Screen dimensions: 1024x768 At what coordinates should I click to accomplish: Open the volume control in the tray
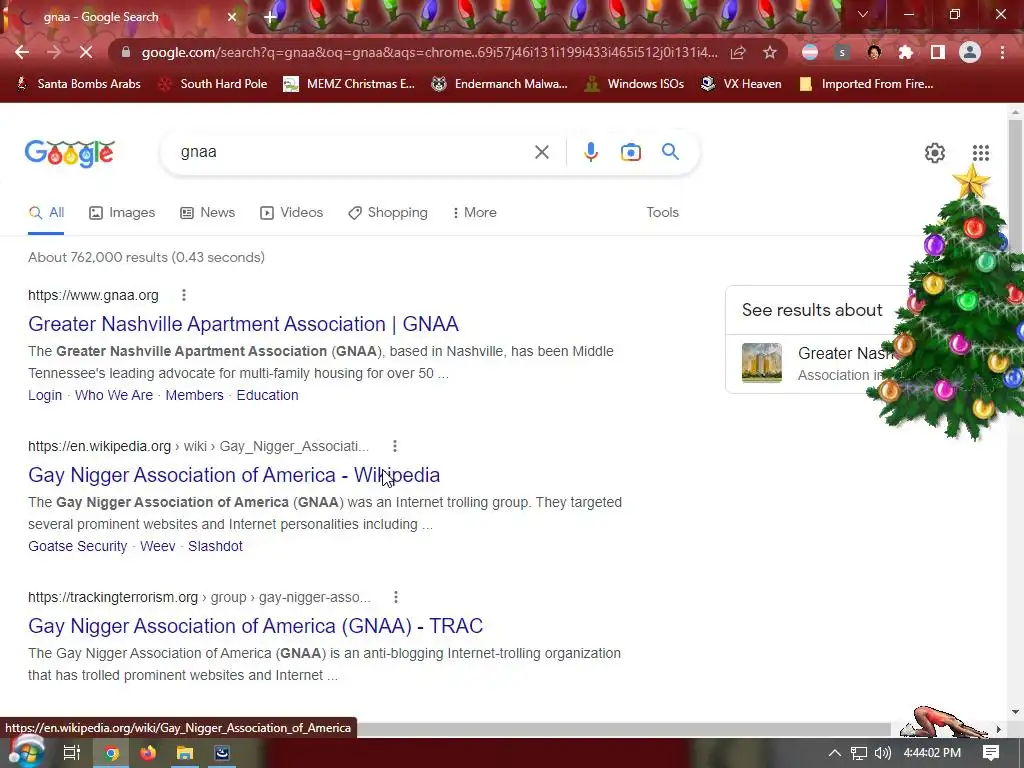(x=882, y=753)
